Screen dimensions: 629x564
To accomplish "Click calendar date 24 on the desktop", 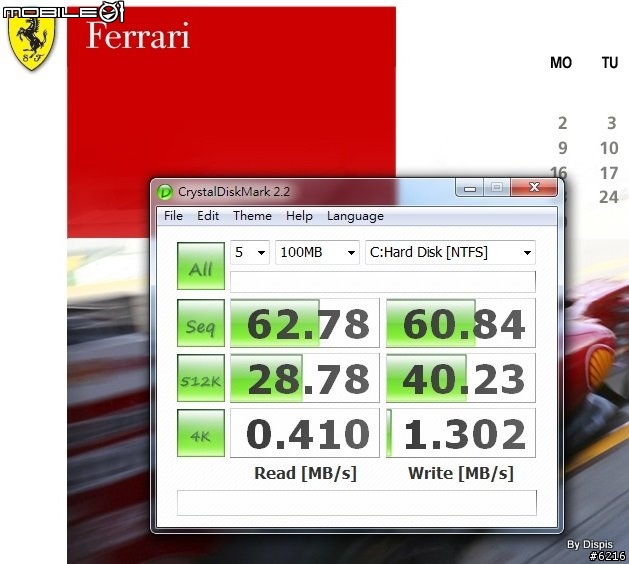I will pos(609,197).
